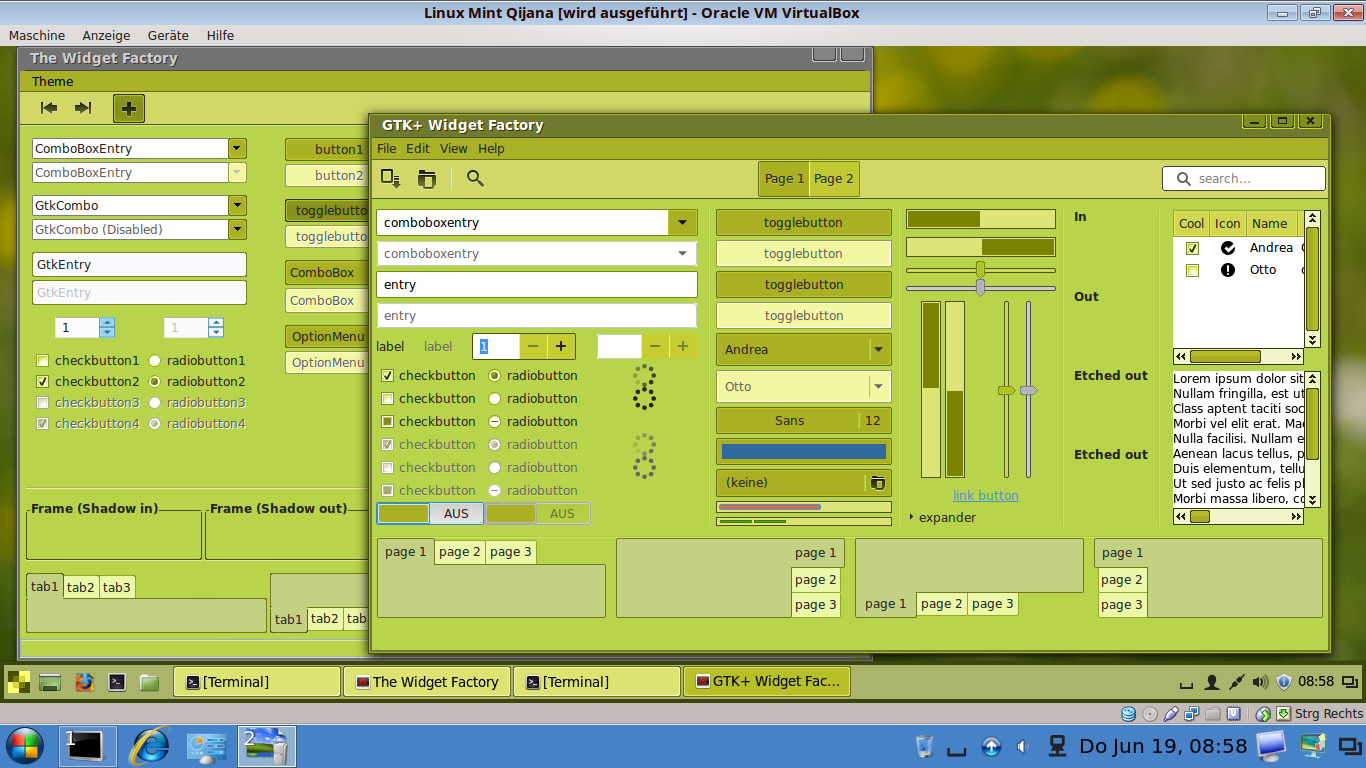
Task: Click button1 in The Widget Factory
Action: pyautogui.click(x=327, y=149)
